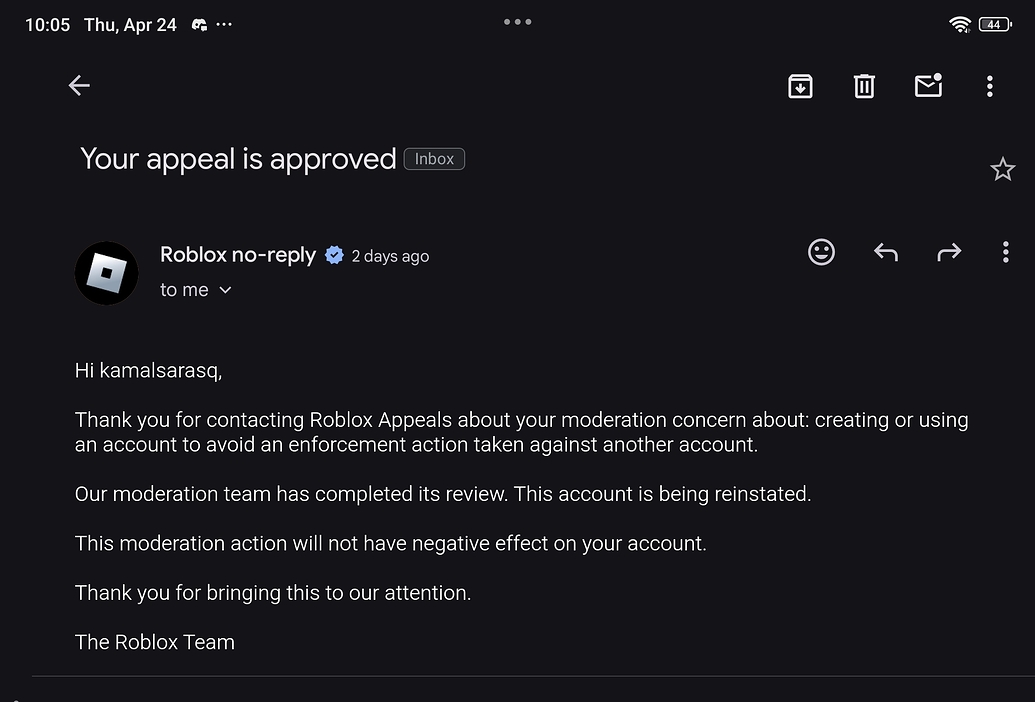This screenshot has height=702, width=1035.
Task: Tap the date 'Thu, Apr 24' in status bar
Action: click(130, 24)
